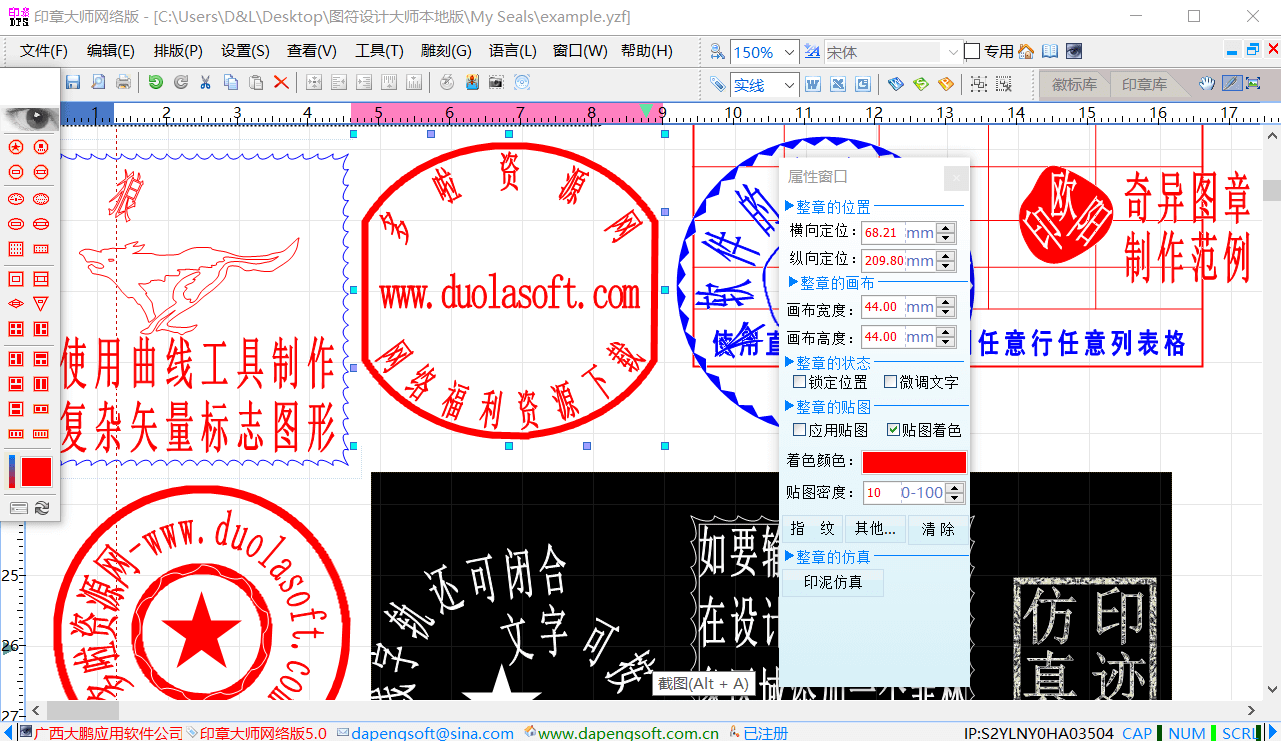Choose the rhombus seal template
1281x741 pixels.
pos(16,303)
